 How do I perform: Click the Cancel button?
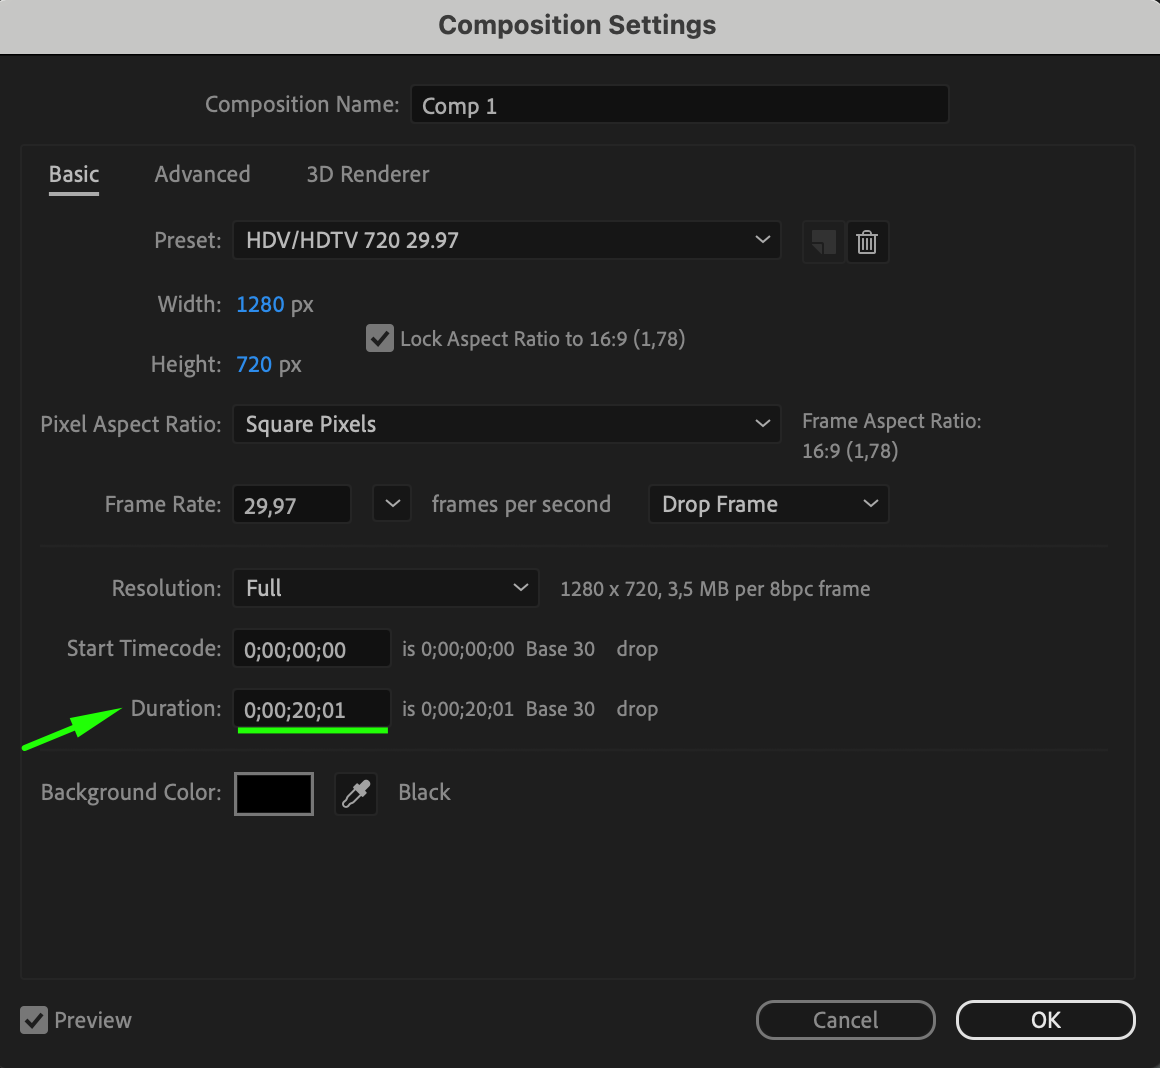[845, 1020]
